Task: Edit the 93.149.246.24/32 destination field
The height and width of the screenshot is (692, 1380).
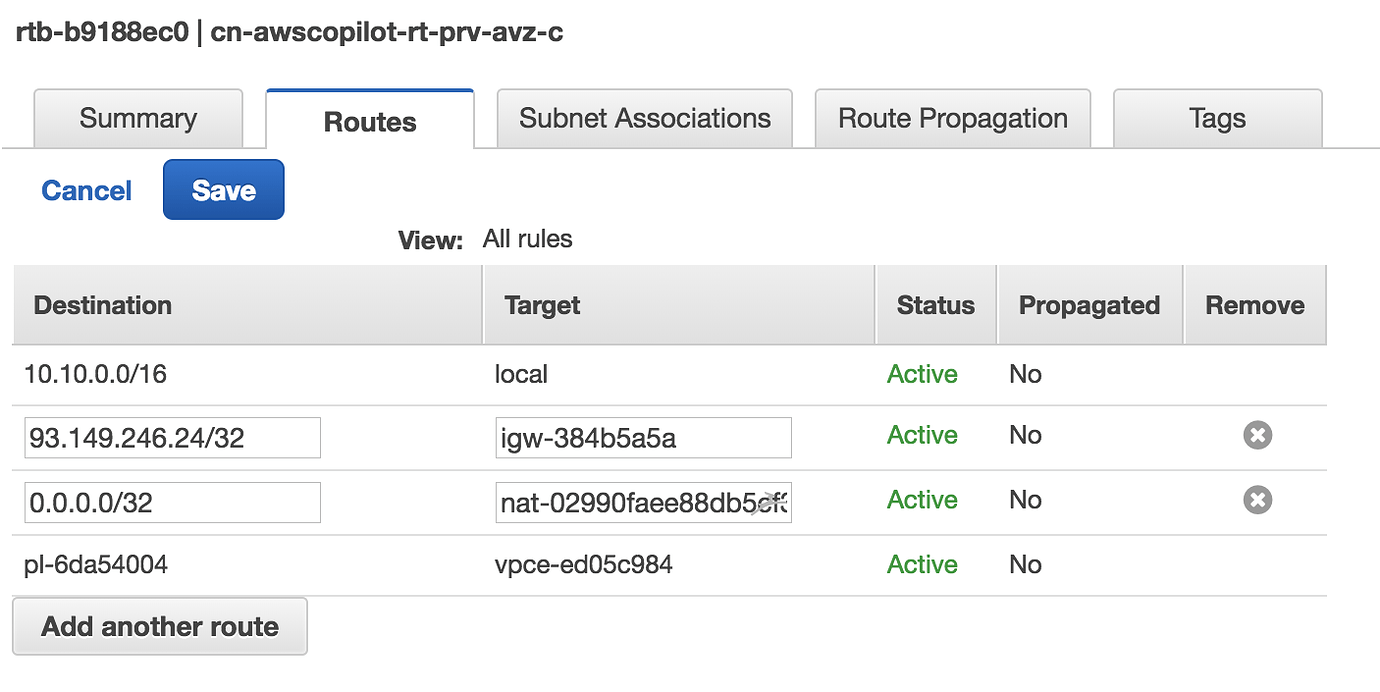Action: pos(172,438)
